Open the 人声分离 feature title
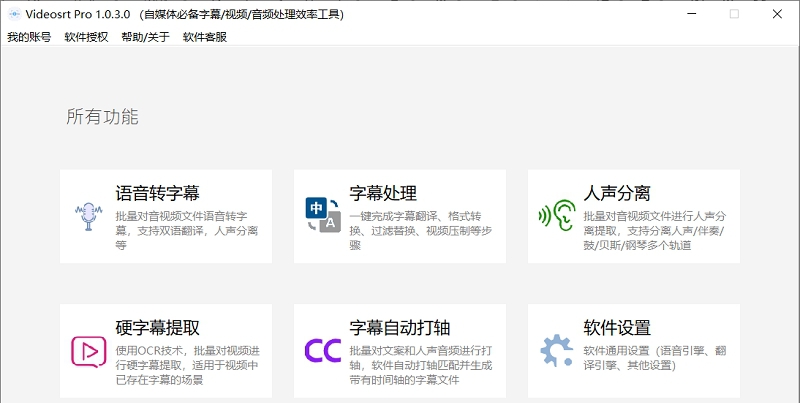This screenshot has width=800, height=403. click(617, 193)
